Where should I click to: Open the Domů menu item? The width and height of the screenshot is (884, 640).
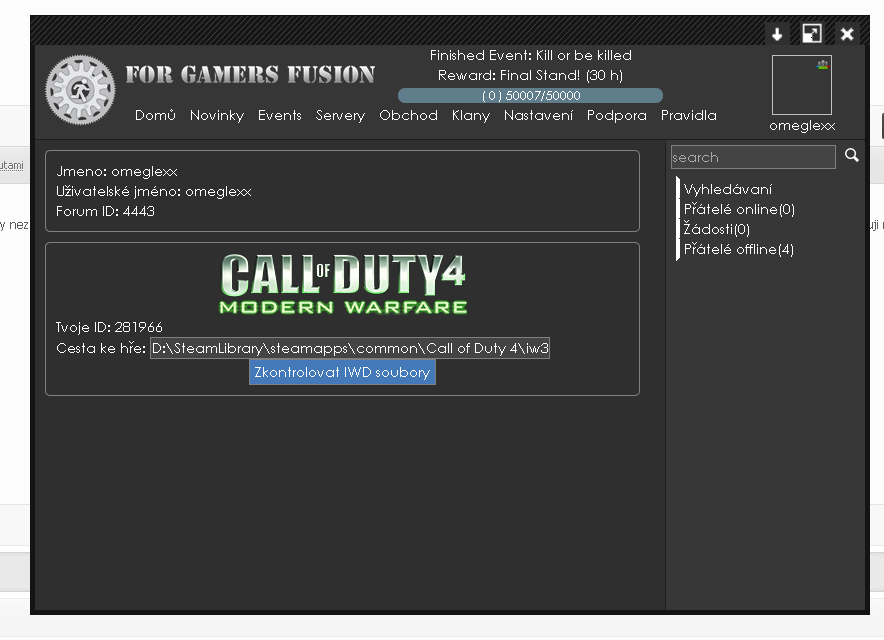[x=155, y=115]
